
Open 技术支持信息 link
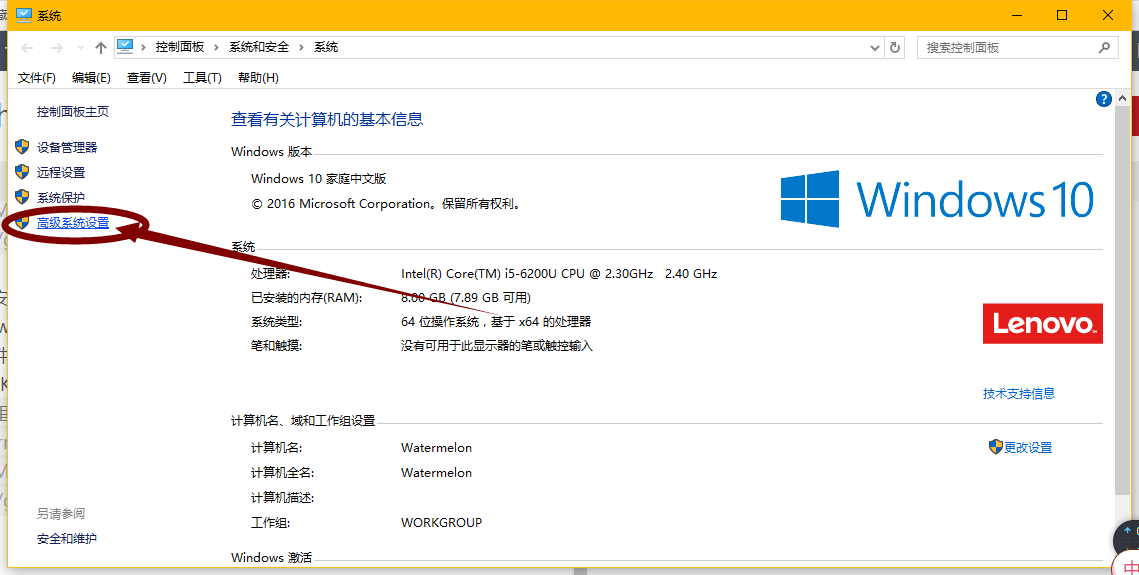pos(1018,393)
